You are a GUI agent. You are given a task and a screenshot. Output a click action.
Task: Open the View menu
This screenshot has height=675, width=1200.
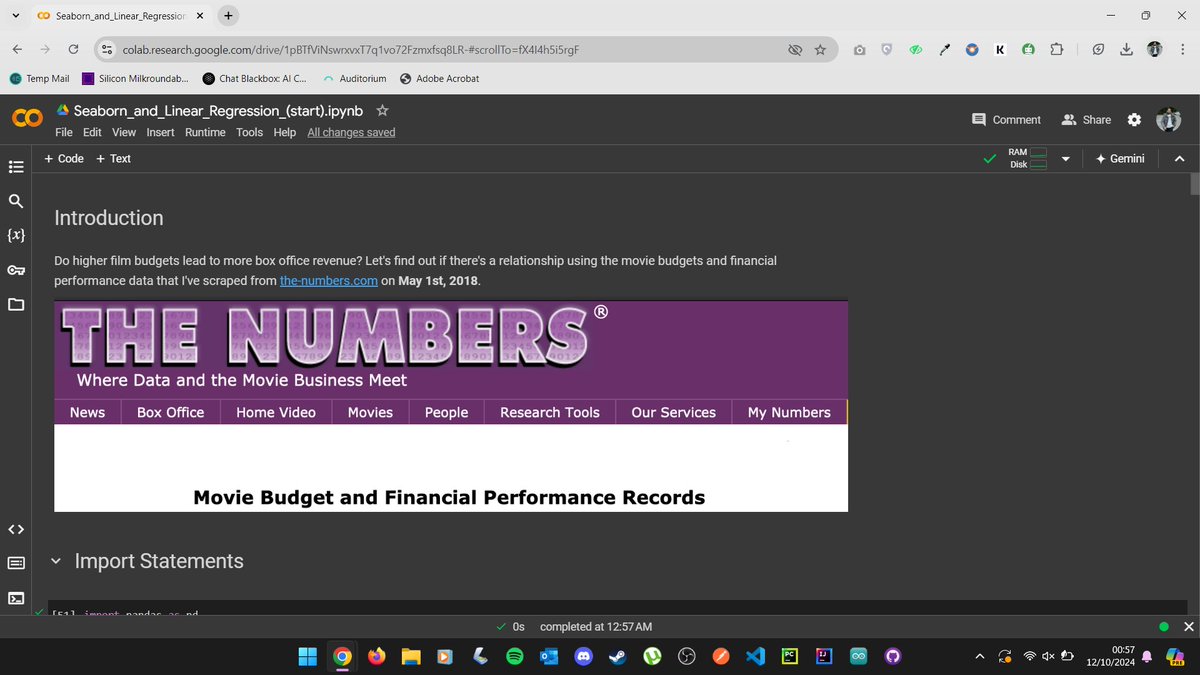[x=124, y=132]
